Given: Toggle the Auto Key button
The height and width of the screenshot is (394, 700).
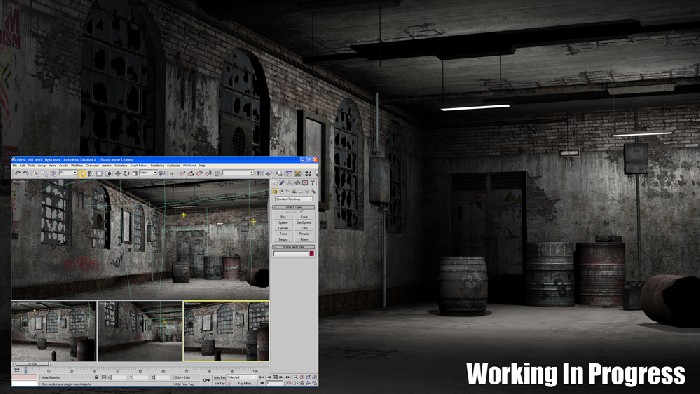Looking at the screenshot, I should click(220, 377).
